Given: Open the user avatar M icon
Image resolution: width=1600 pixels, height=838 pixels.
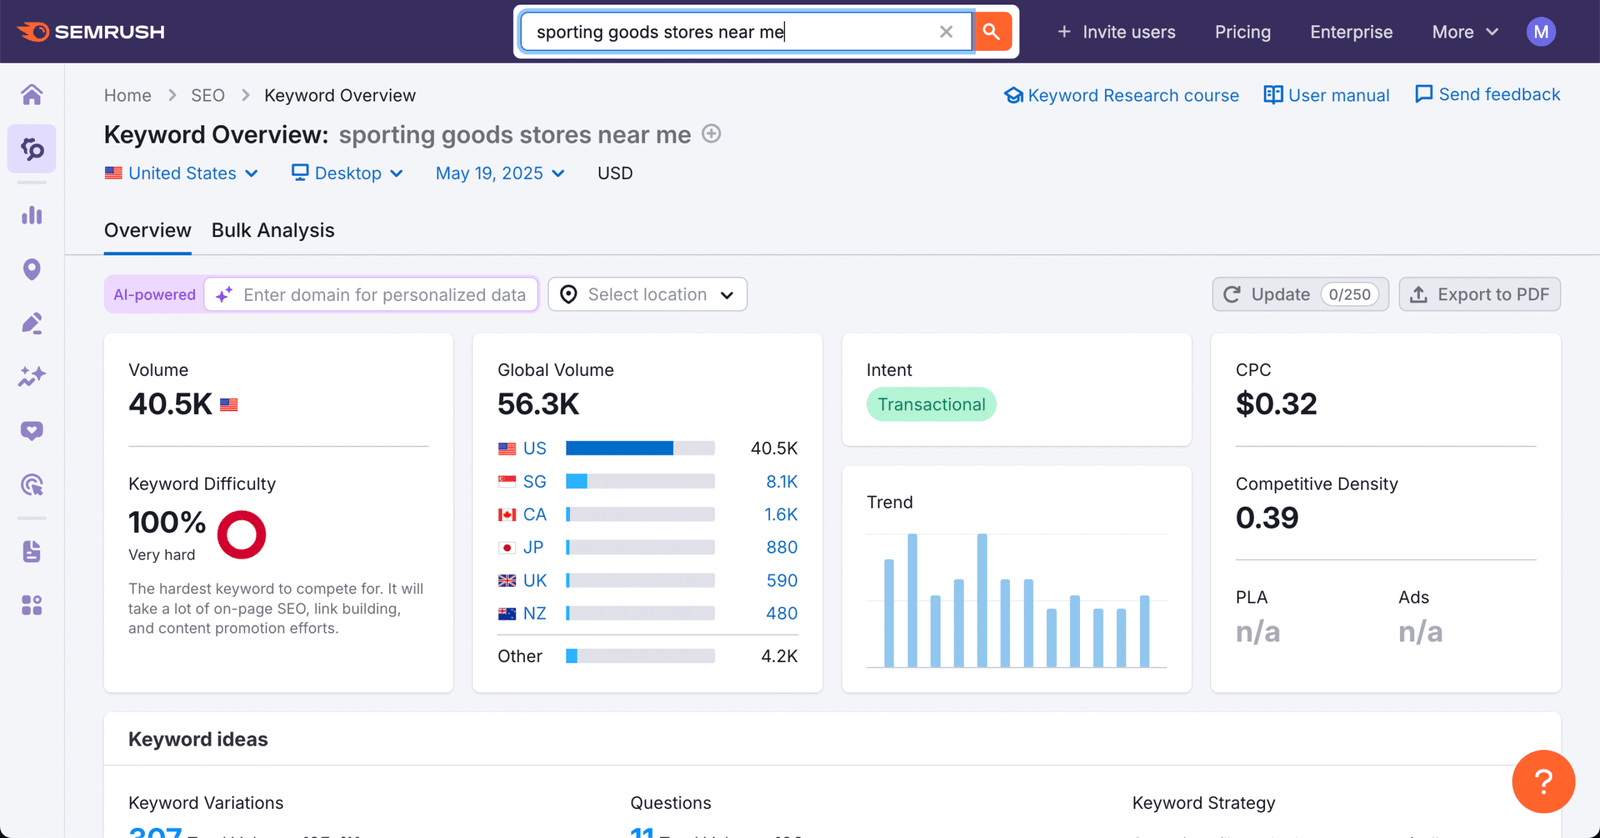Looking at the screenshot, I should (x=1541, y=32).
